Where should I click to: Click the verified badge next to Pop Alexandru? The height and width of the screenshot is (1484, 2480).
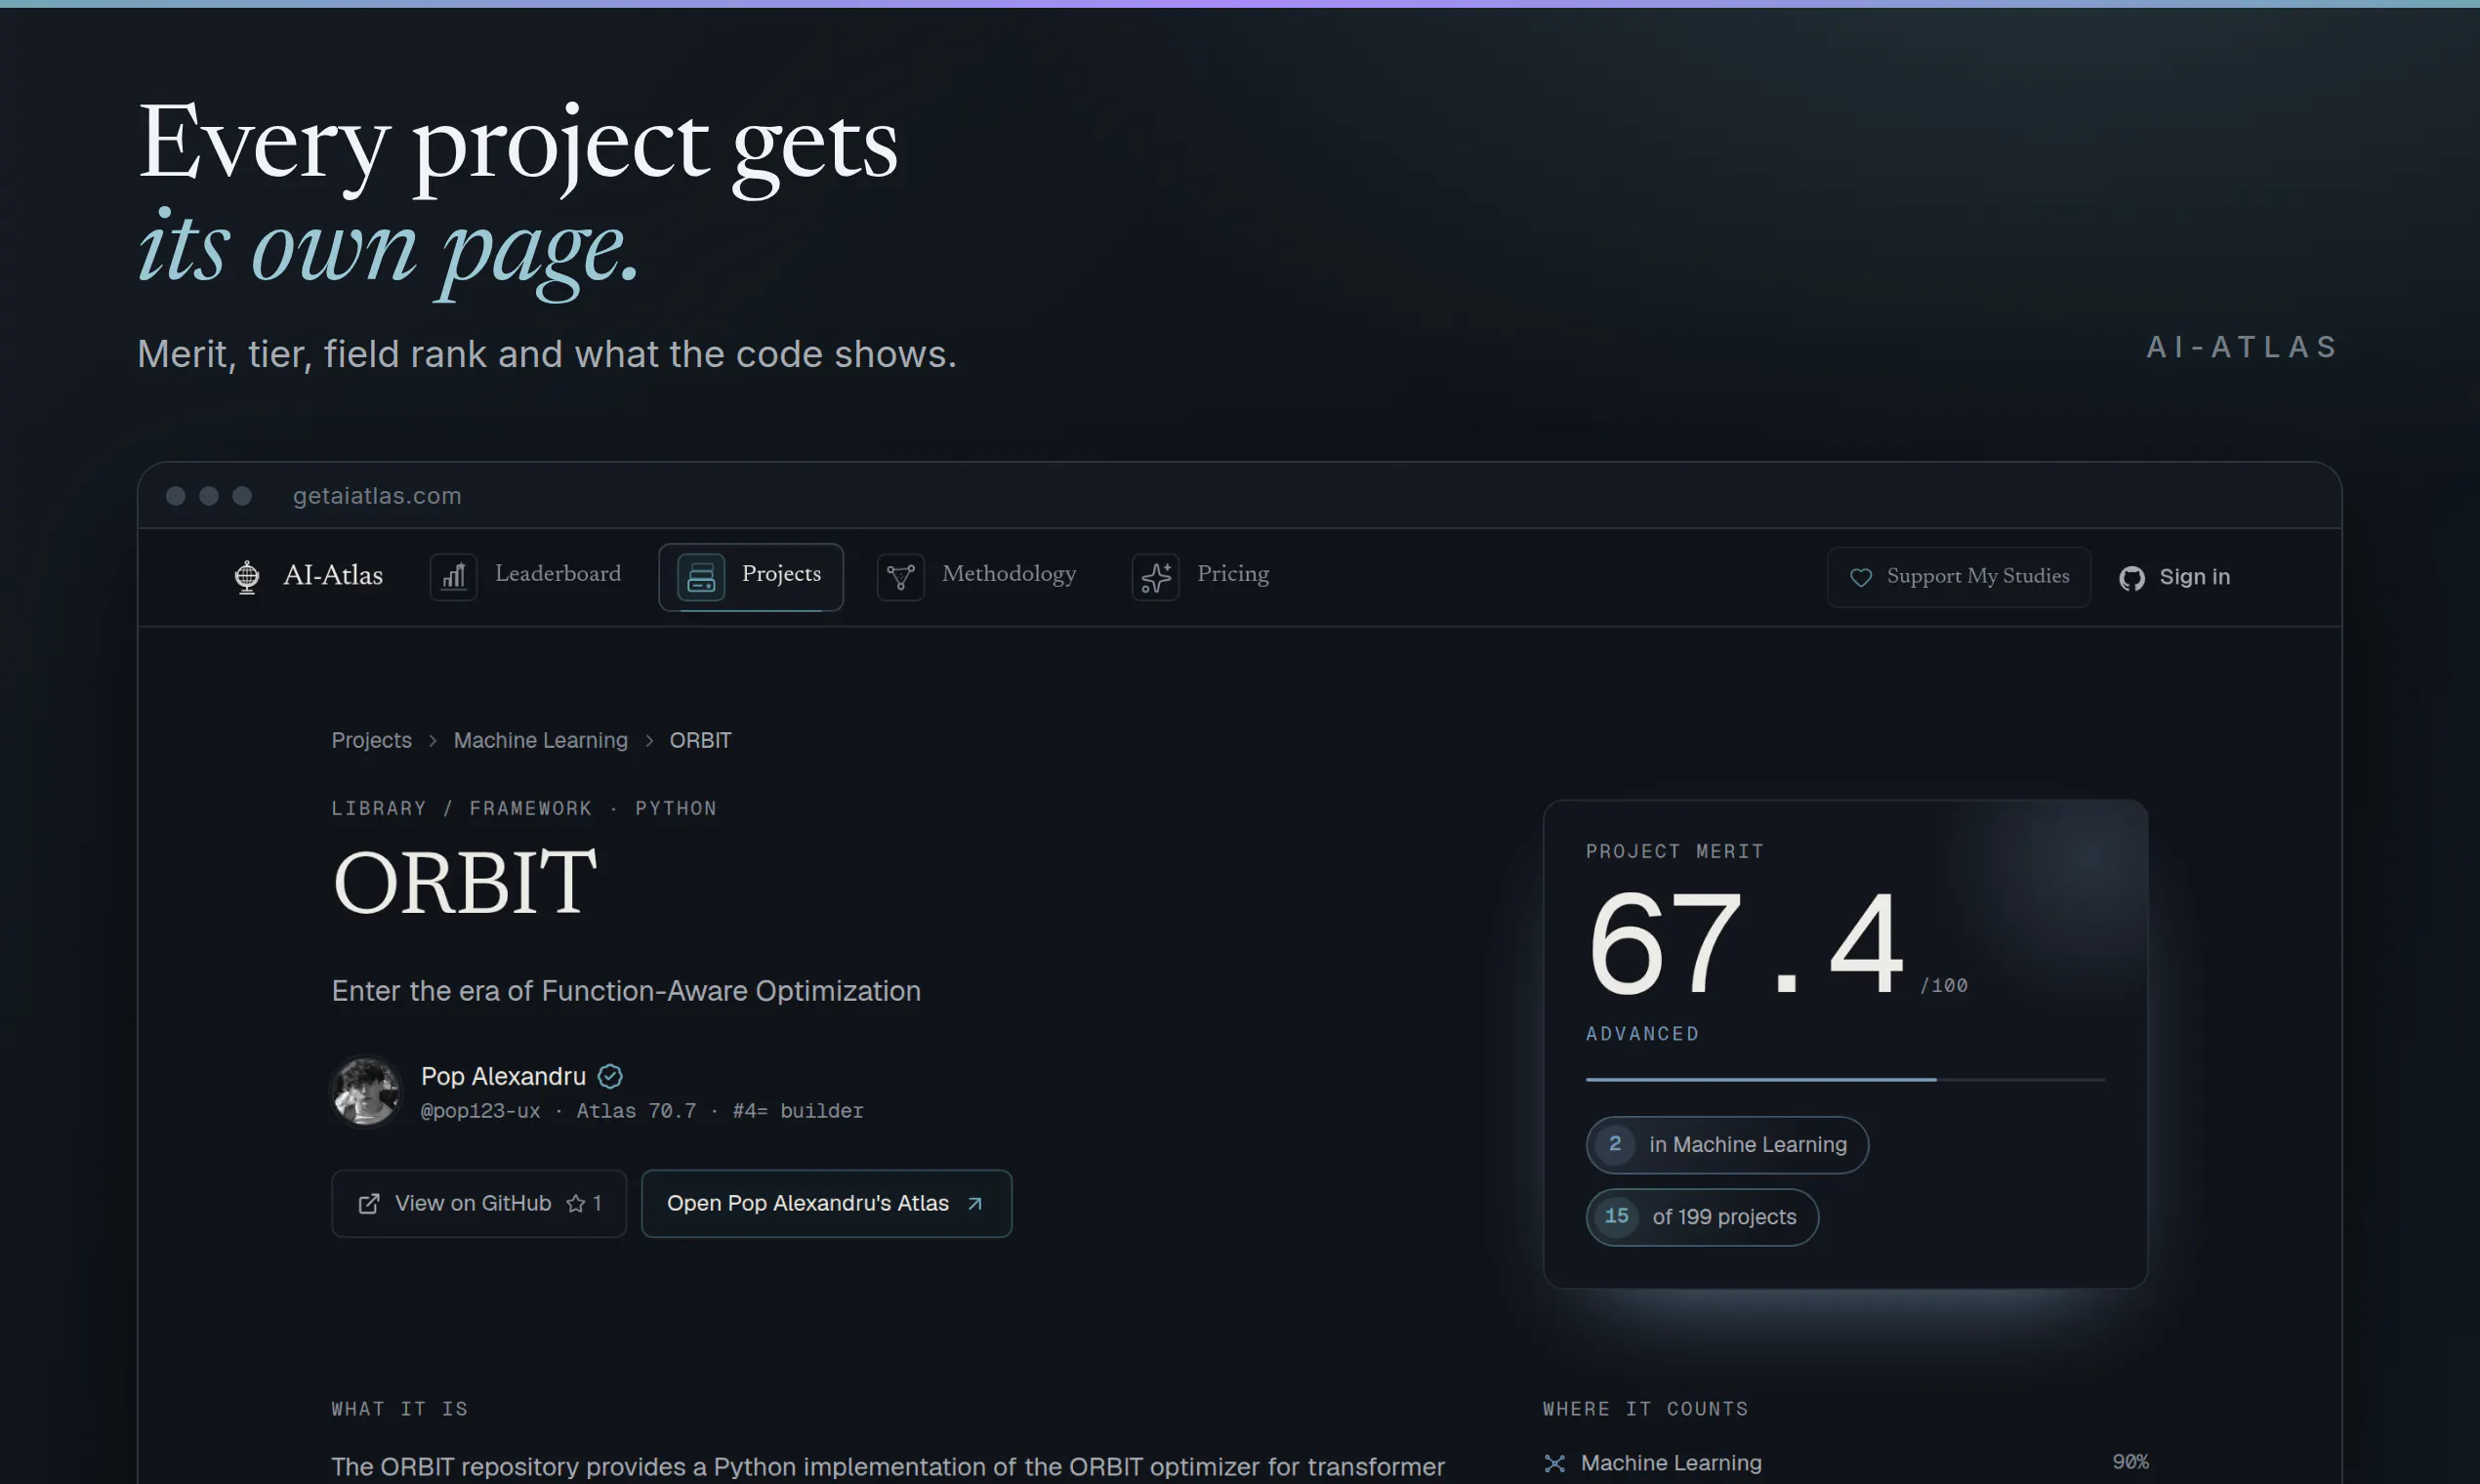click(x=610, y=1076)
